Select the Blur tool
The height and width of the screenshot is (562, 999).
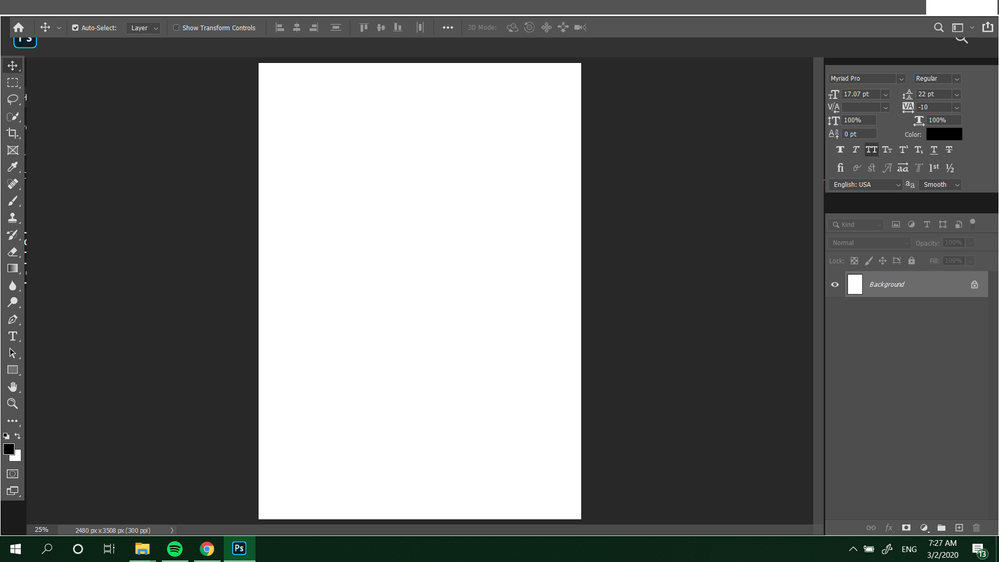(x=13, y=285)
